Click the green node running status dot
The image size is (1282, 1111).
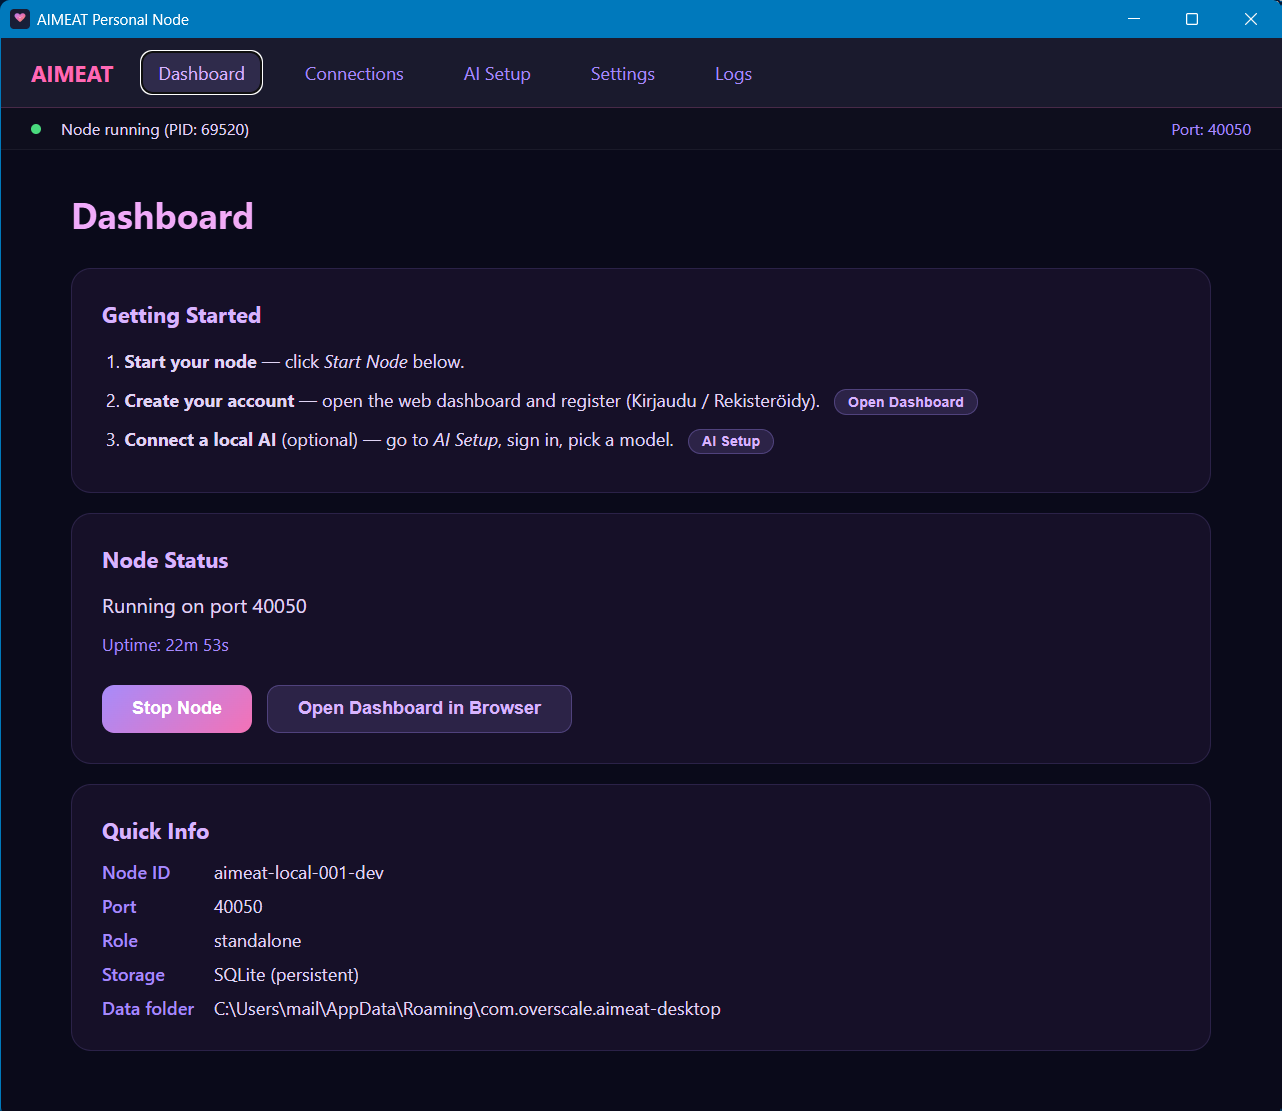[x=36, y=129]
